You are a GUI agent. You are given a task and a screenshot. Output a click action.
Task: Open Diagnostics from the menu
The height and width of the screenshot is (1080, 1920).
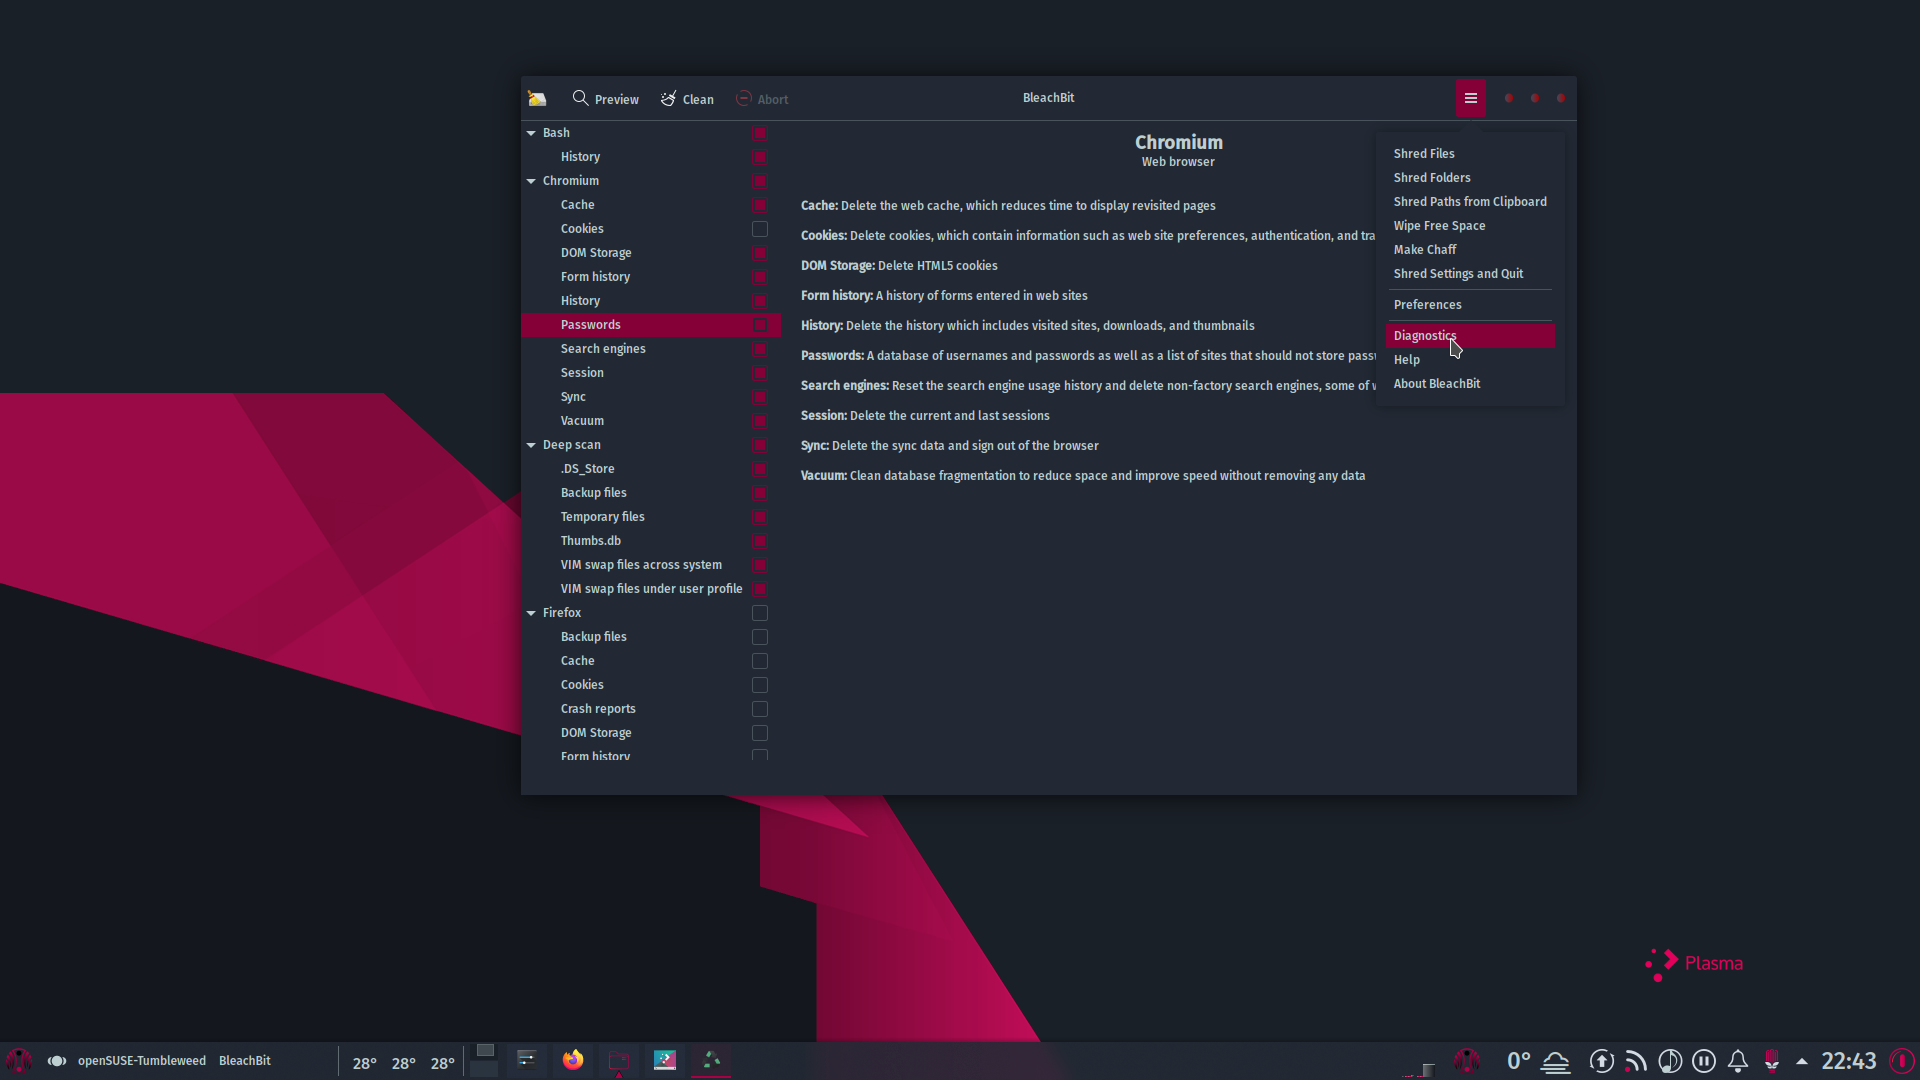pos(1470,335)
